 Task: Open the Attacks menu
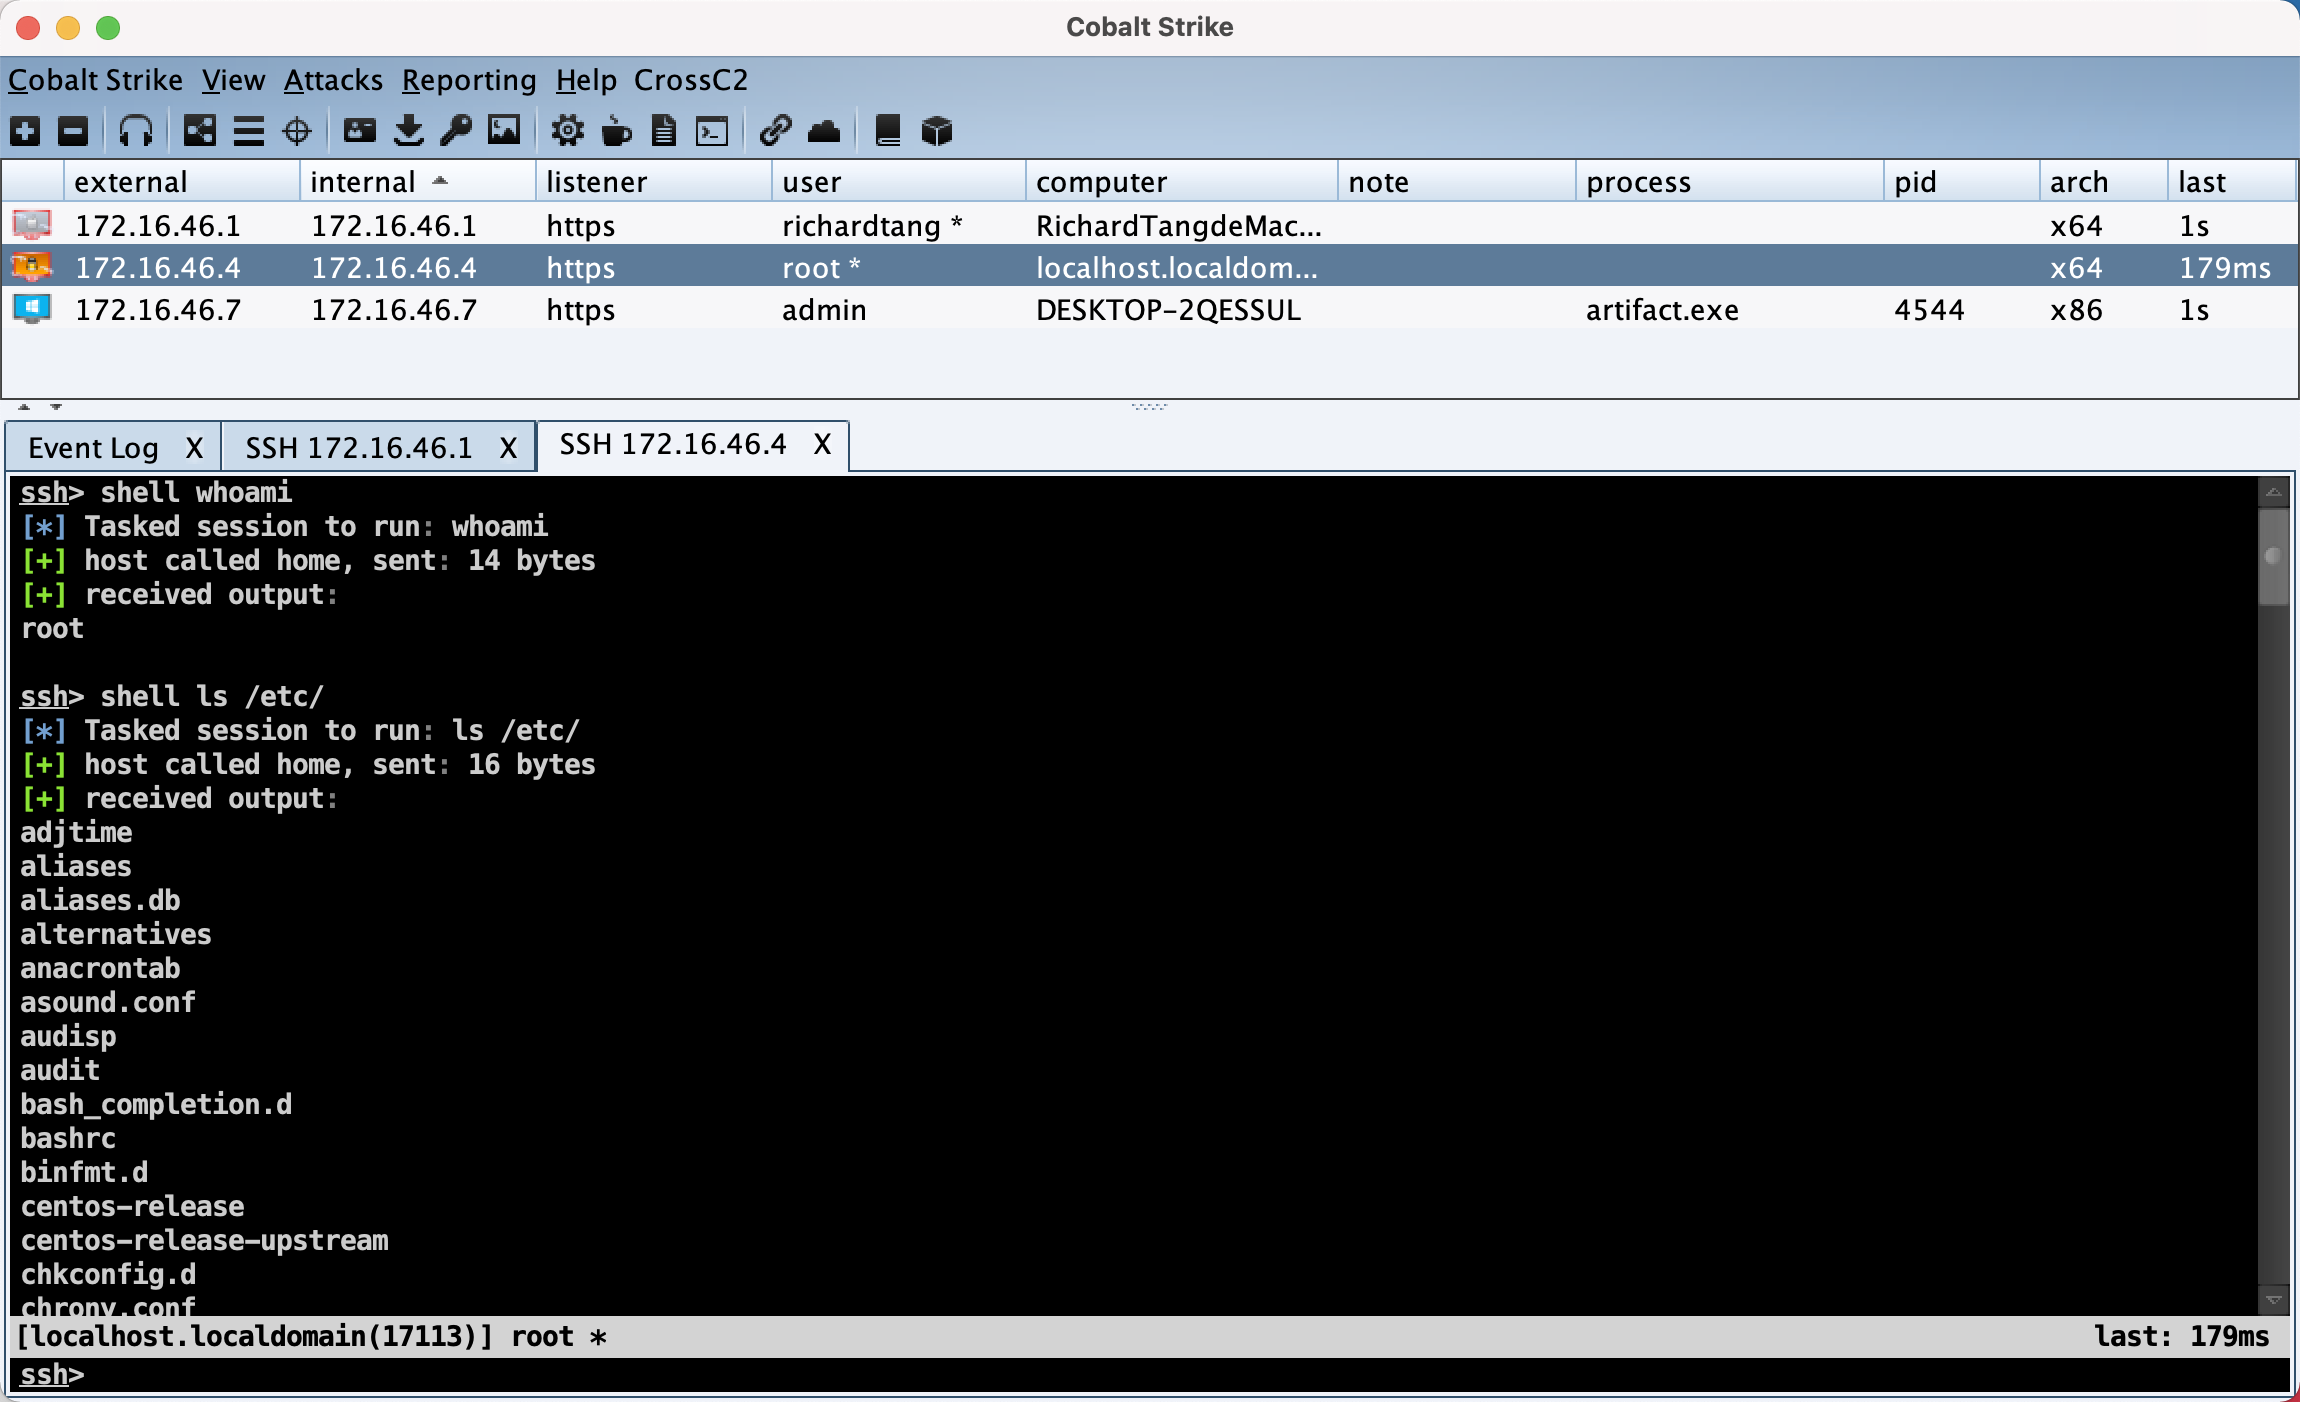(x=333, y=80)
